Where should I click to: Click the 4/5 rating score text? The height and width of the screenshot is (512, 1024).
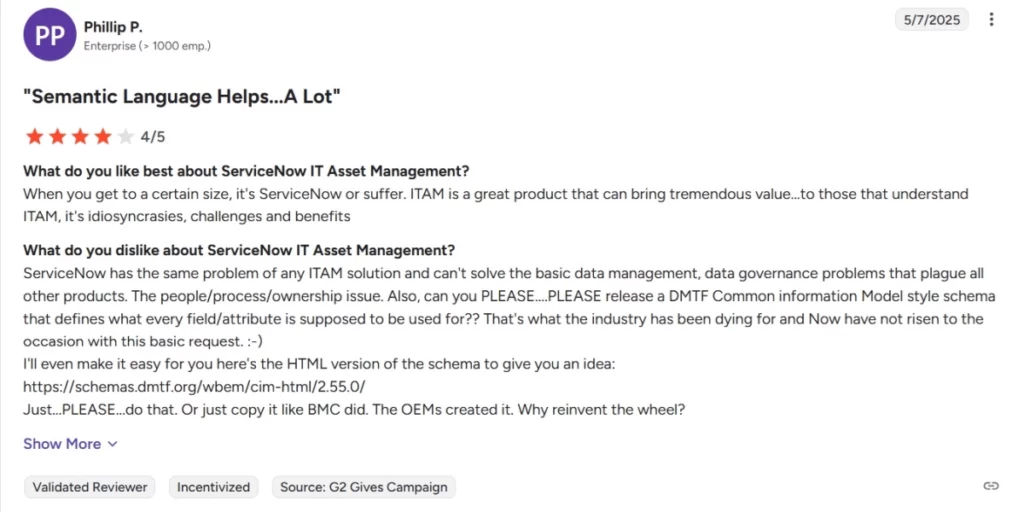click(153, 137)
